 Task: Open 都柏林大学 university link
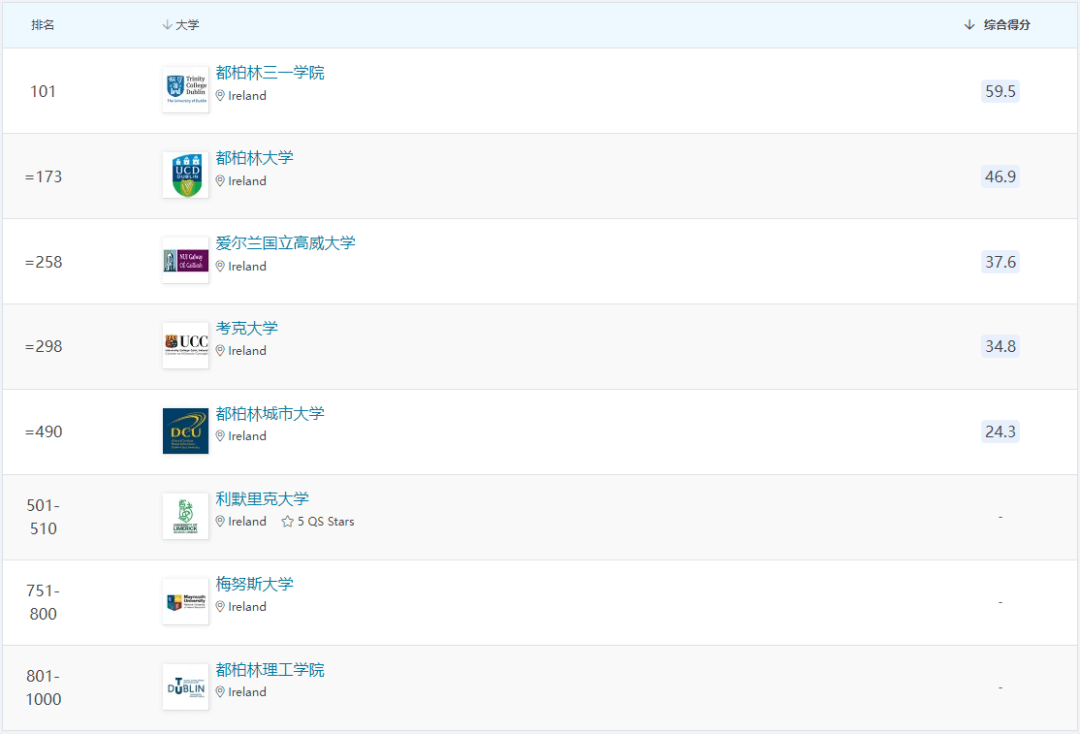(x=254, y=158)
